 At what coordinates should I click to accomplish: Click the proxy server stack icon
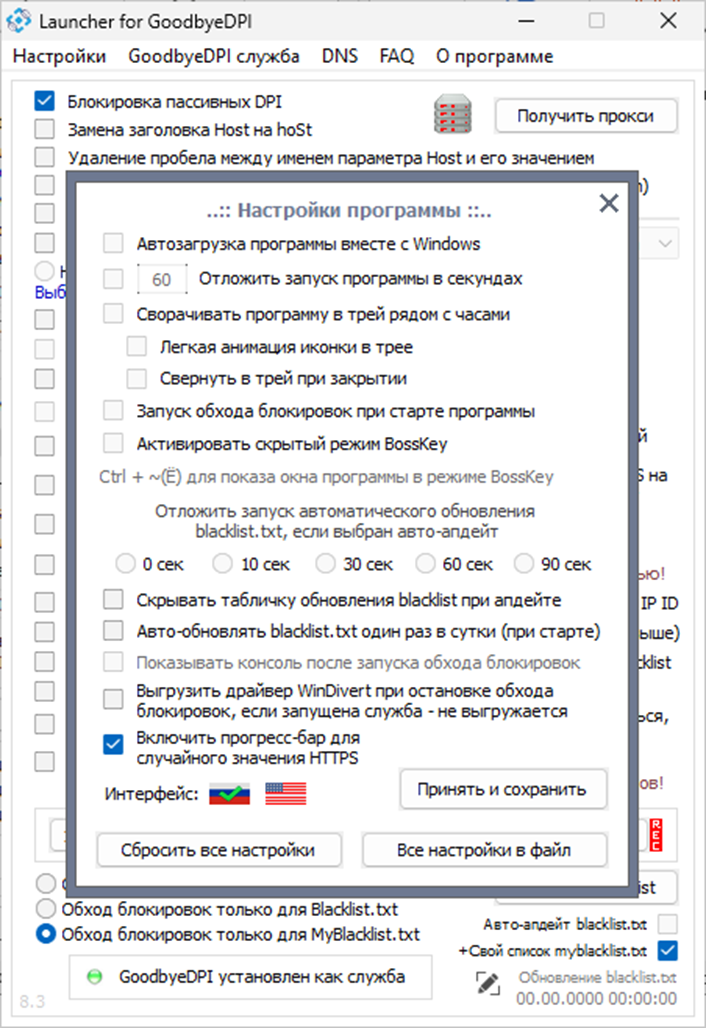coord(452,115)
